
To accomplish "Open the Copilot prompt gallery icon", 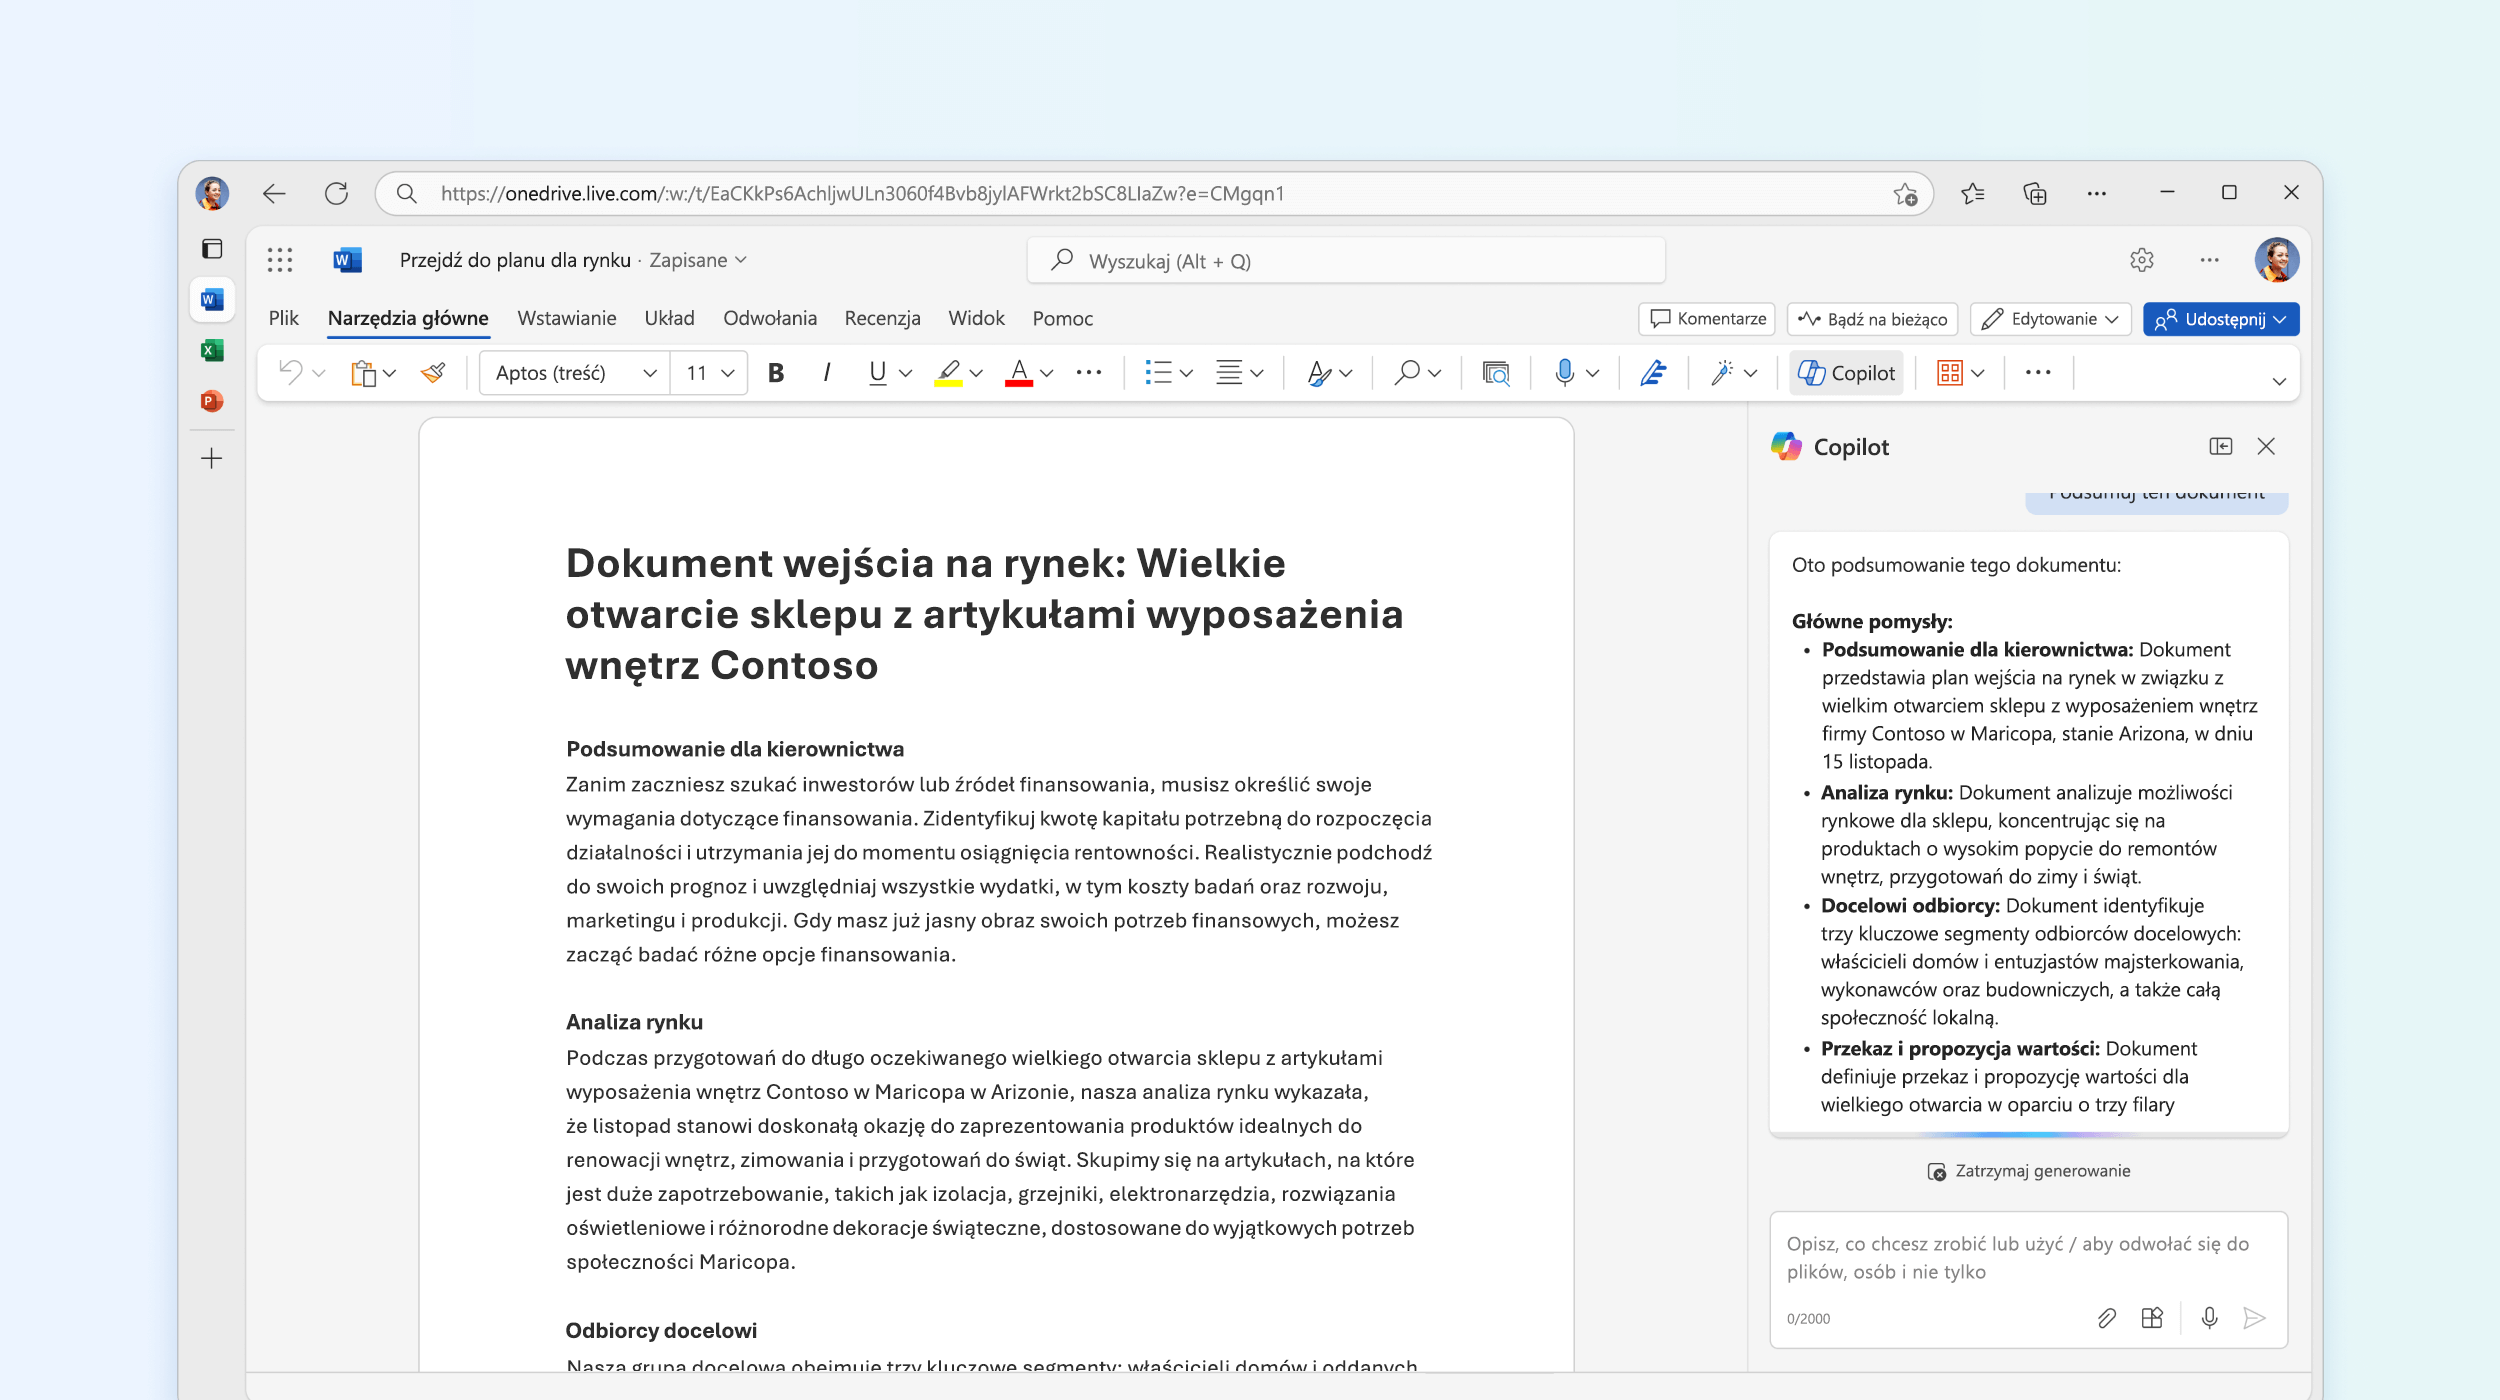I will point(2152,1318).
